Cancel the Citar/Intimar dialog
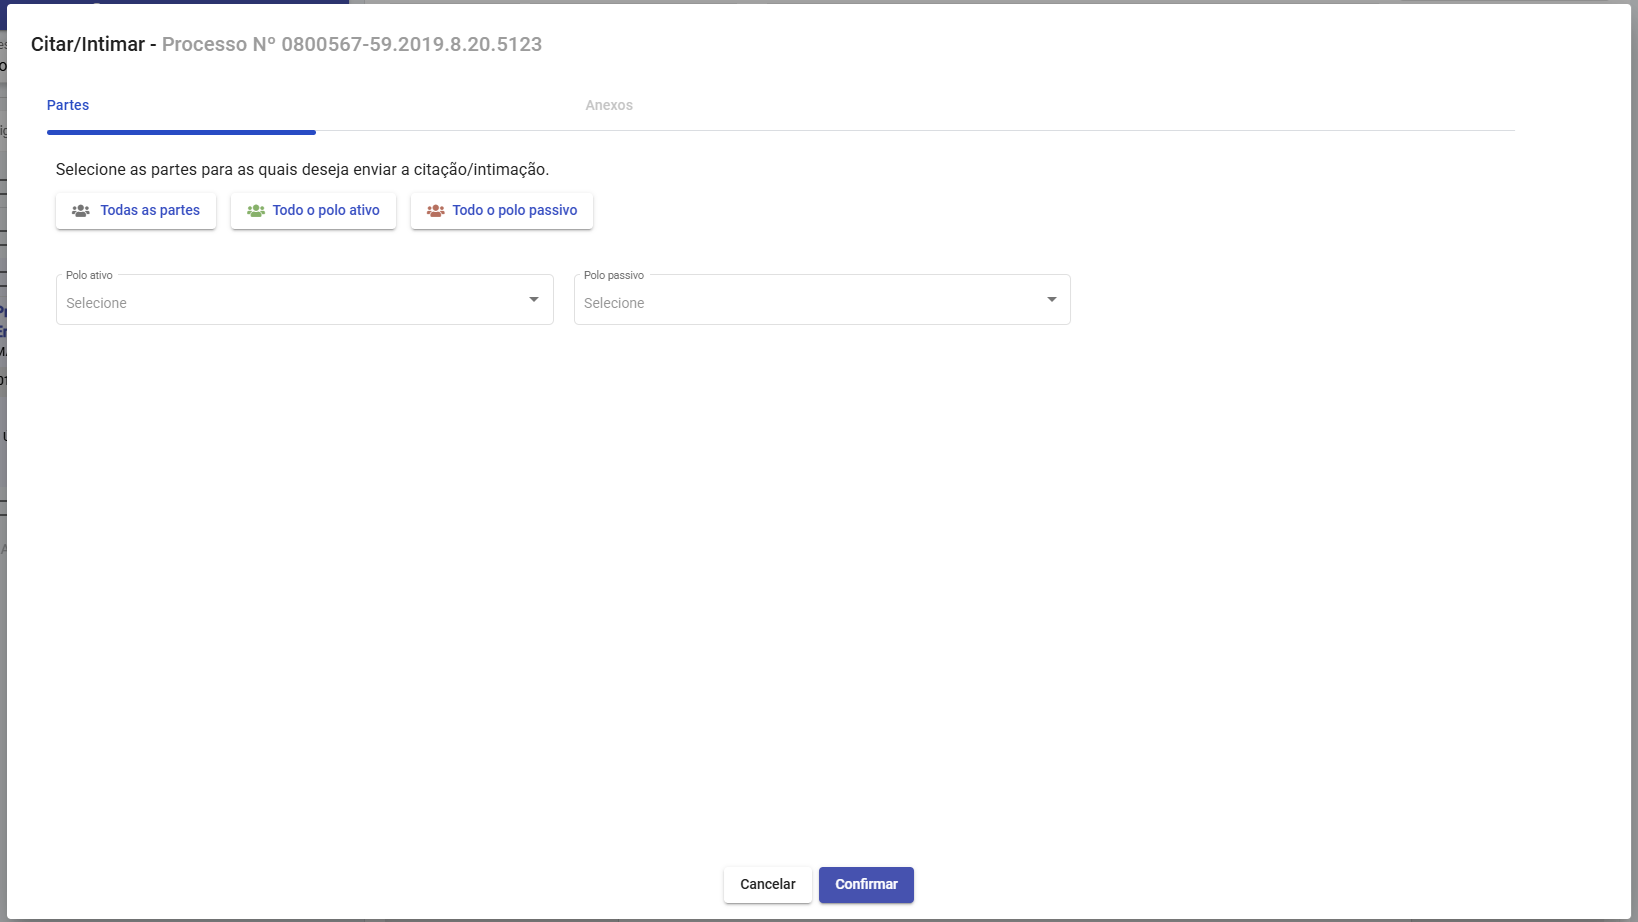 [x=768, y=885]
